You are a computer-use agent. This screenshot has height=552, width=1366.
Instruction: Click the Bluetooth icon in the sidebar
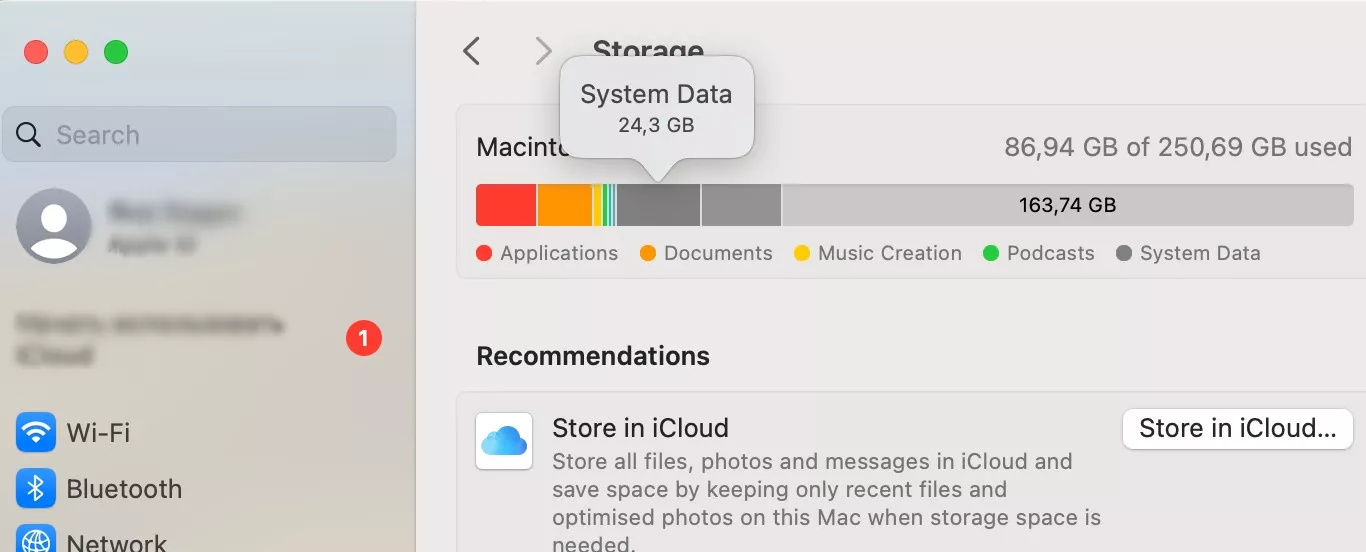pos(36,489)
